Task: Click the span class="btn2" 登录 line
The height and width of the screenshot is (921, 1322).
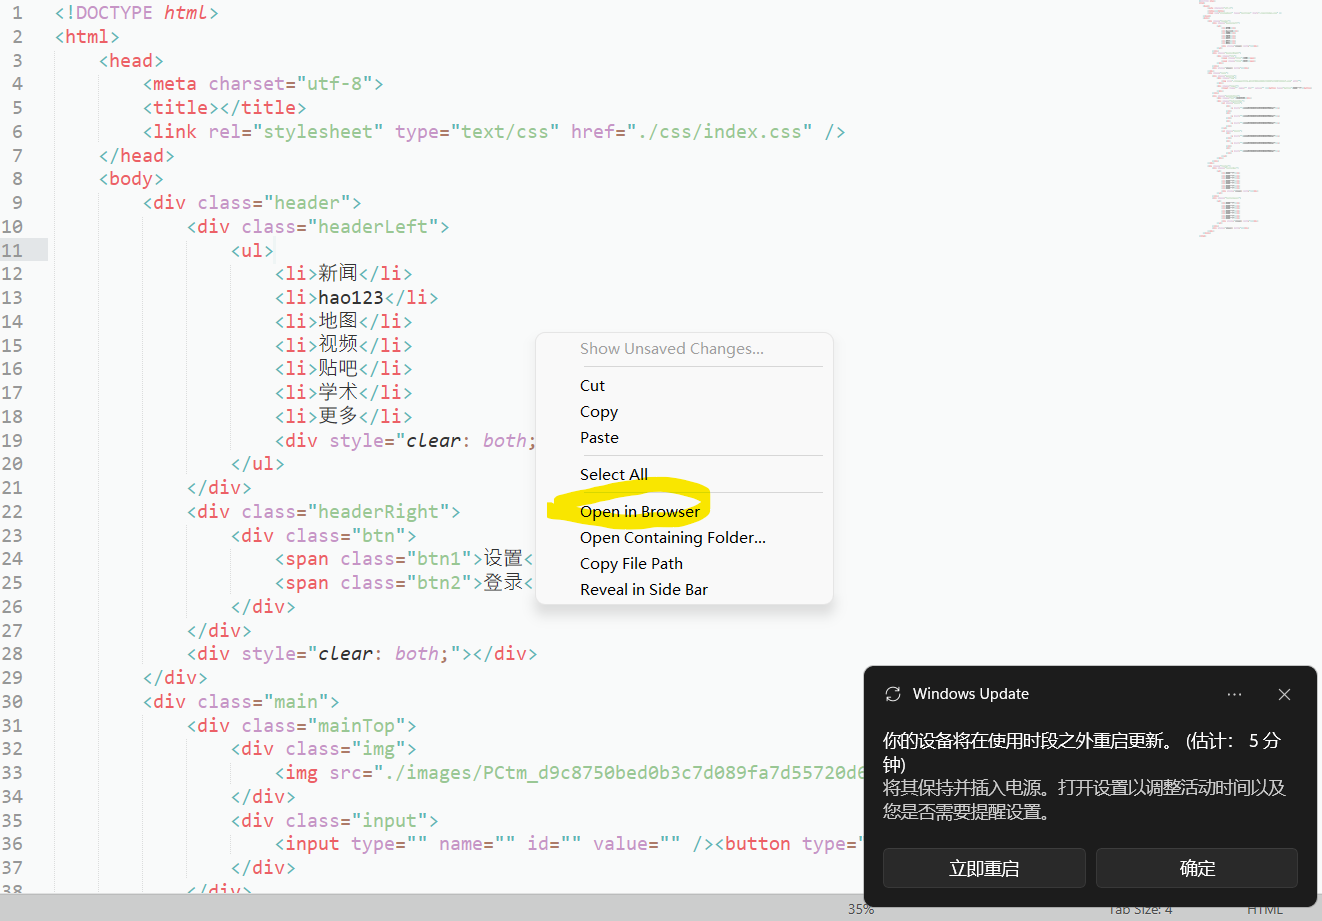Action: (405, 582)
